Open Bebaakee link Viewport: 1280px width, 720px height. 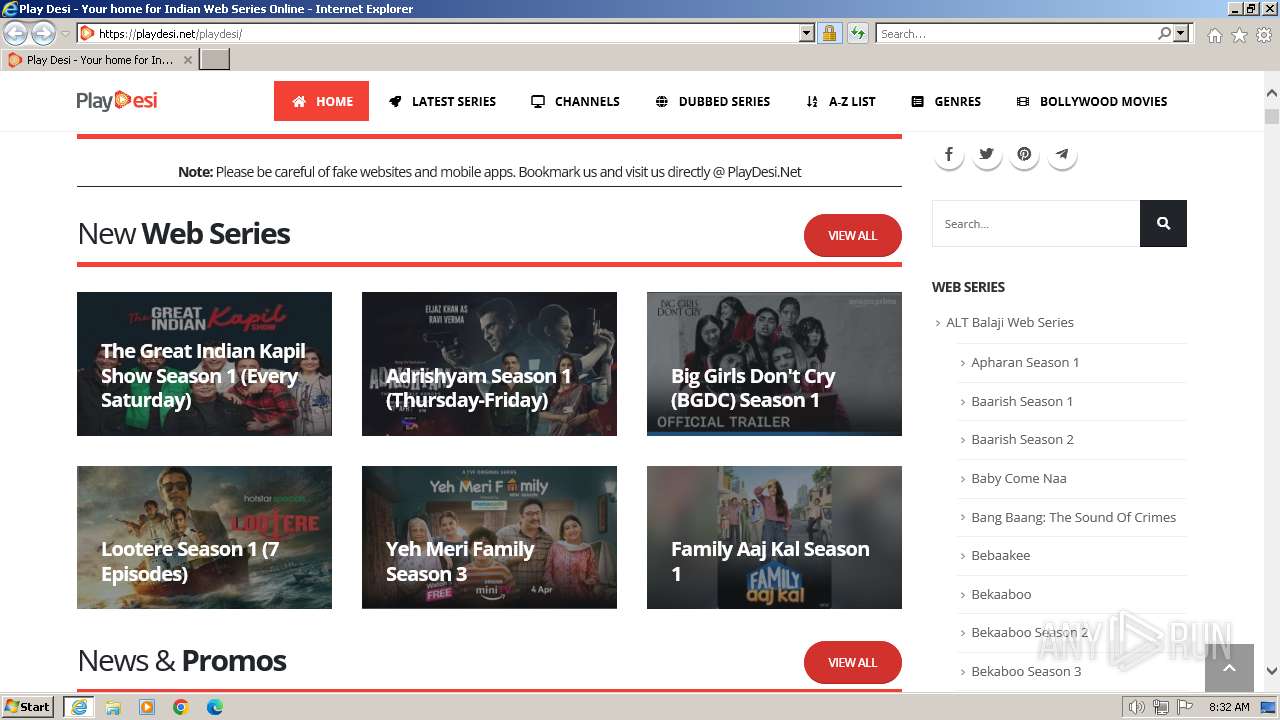[x=1000, y=555]
